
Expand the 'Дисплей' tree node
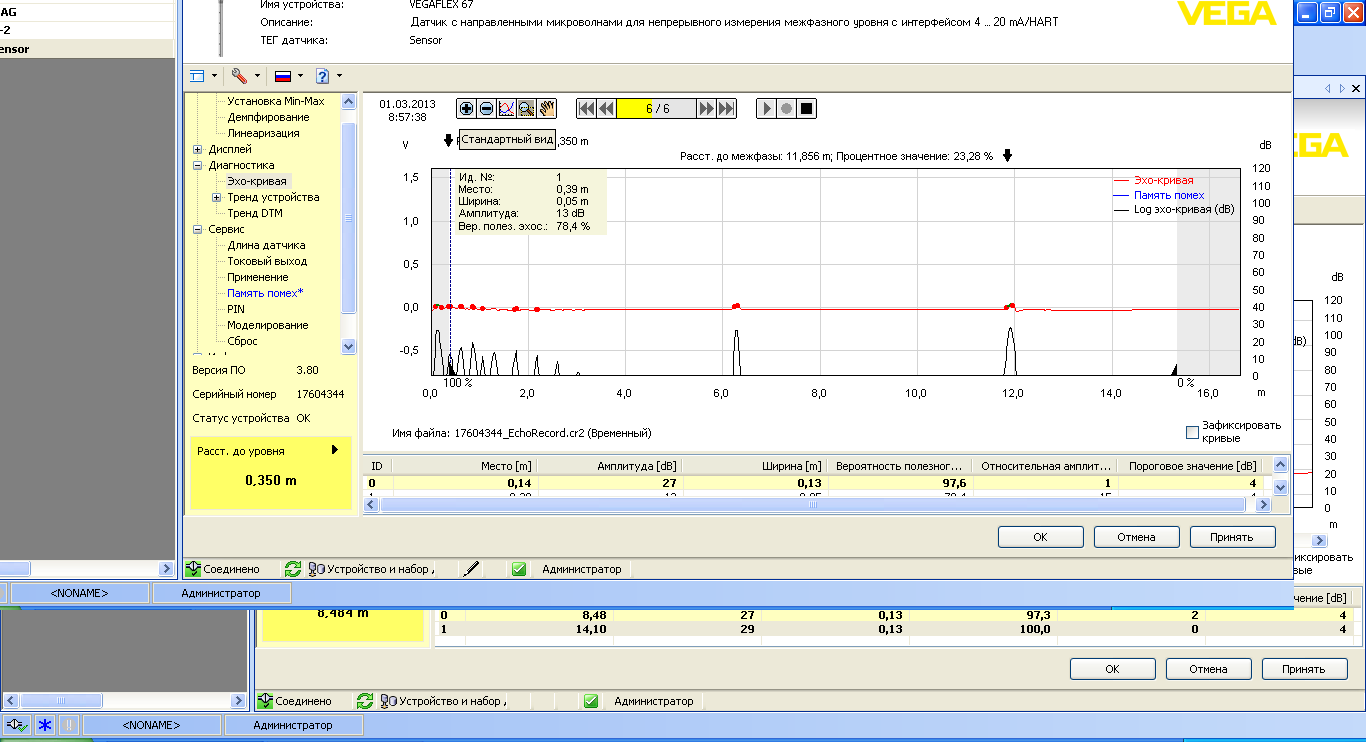pos(198,149)
